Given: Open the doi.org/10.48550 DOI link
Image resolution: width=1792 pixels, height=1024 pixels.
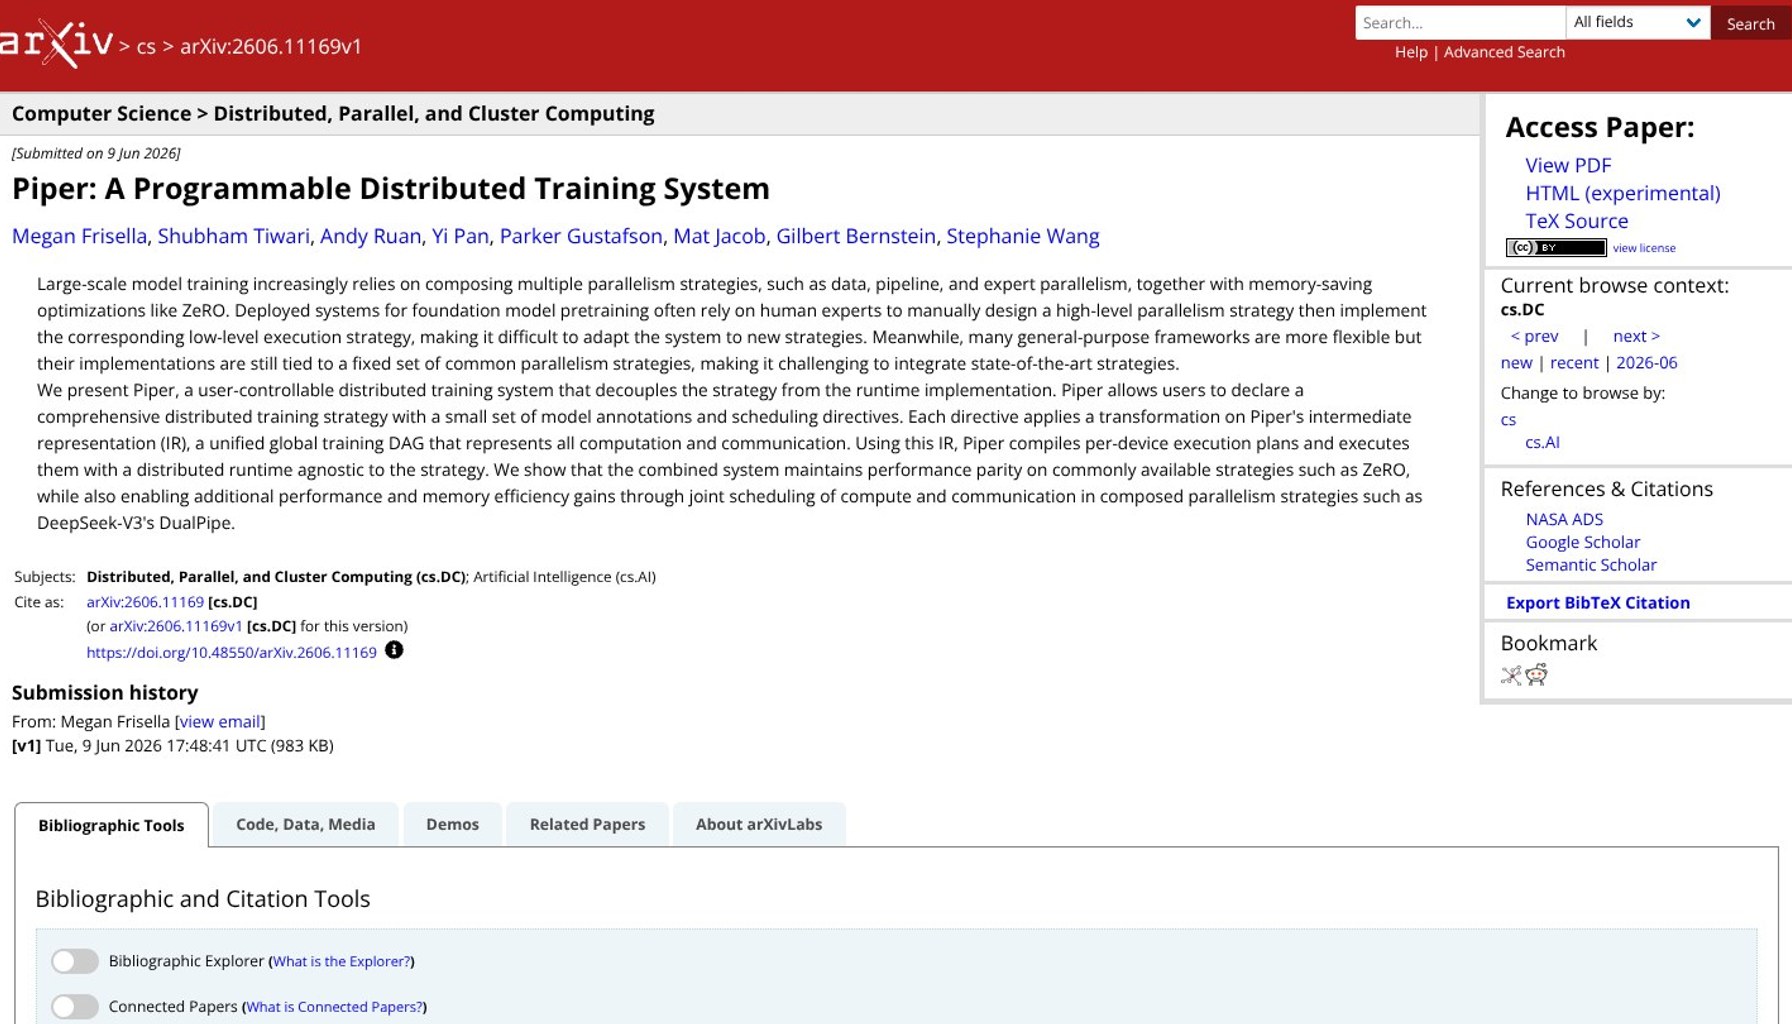Looking at the screenshot, I should (x=231, y=652).
